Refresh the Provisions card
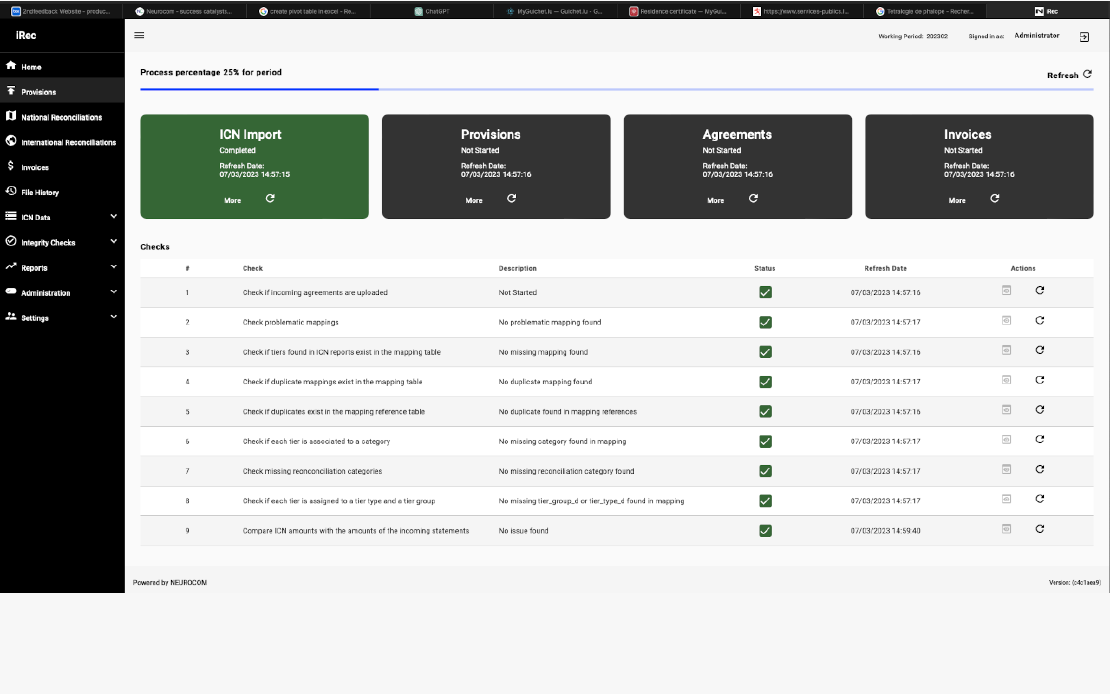This screenshot has width=1110, height=694. point(511,198)
